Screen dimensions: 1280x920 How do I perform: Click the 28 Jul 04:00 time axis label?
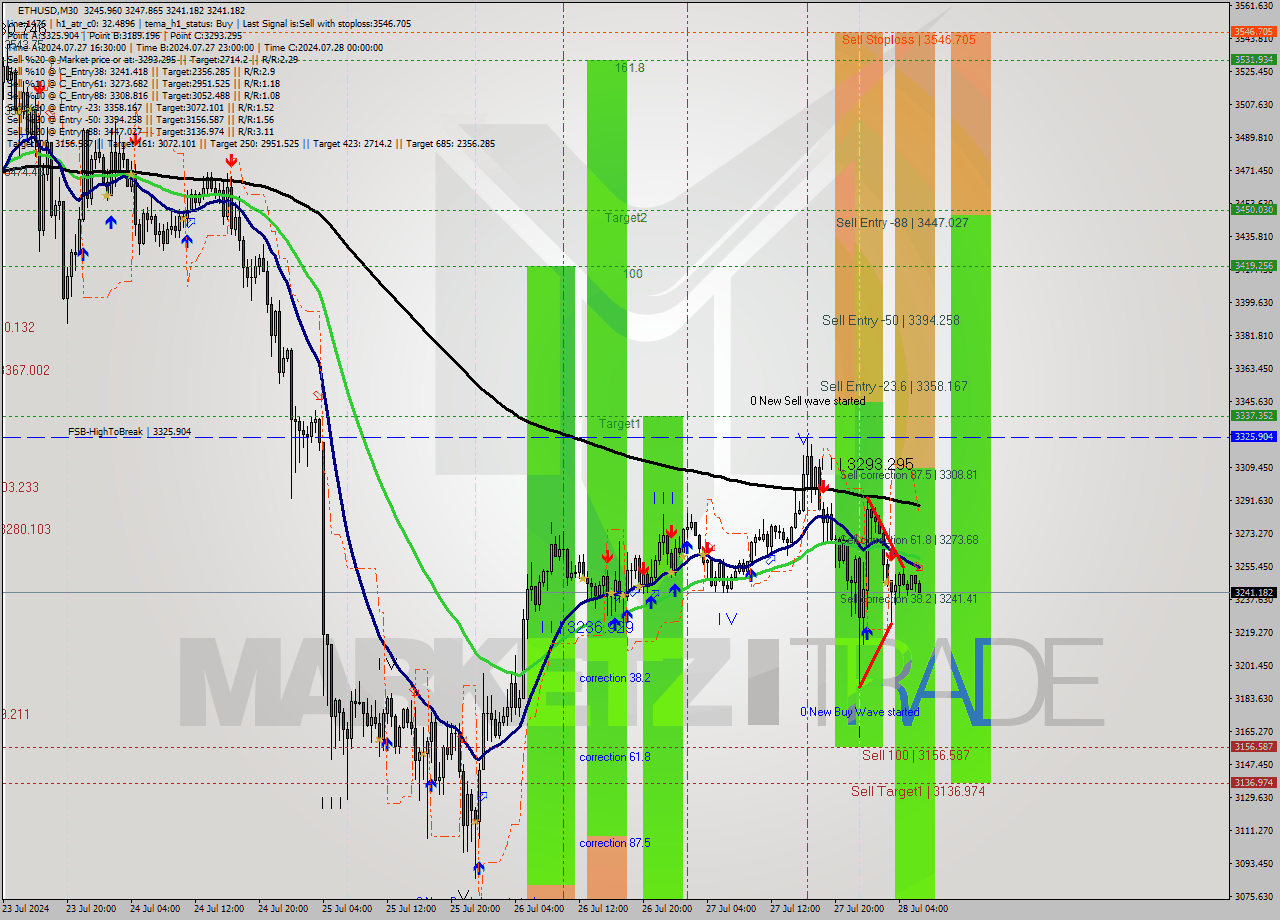923,909
